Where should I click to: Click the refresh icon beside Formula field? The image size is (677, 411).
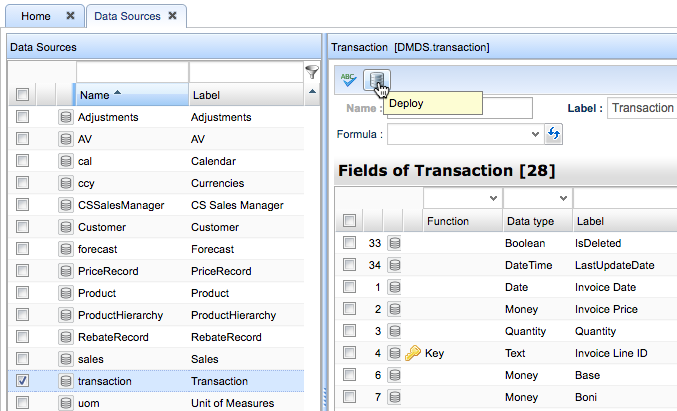point(554,133)
